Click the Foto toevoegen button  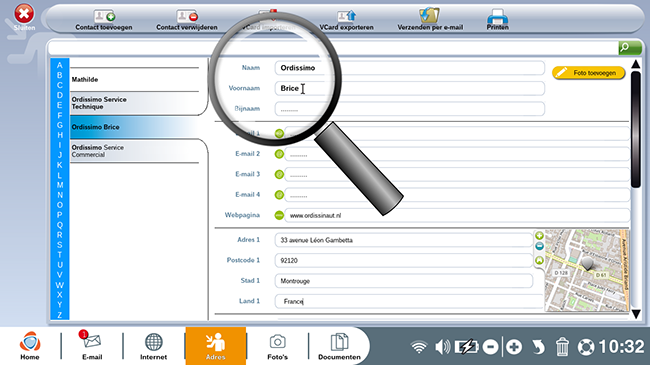tap(589, 73)
